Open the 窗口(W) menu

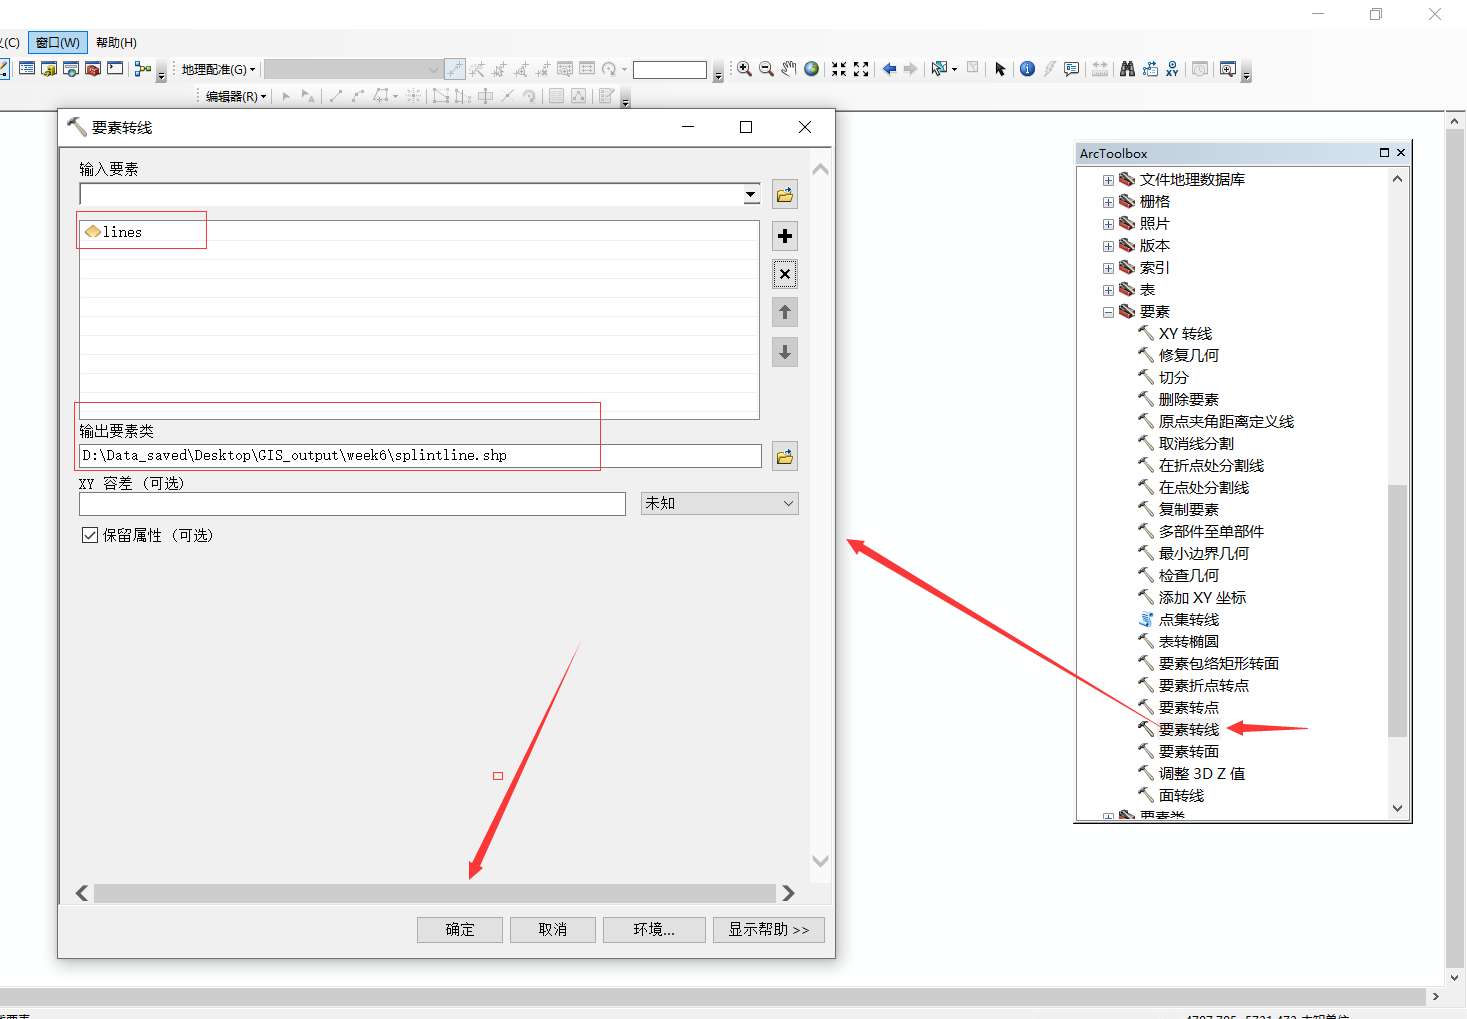click(x=58, y=42)
